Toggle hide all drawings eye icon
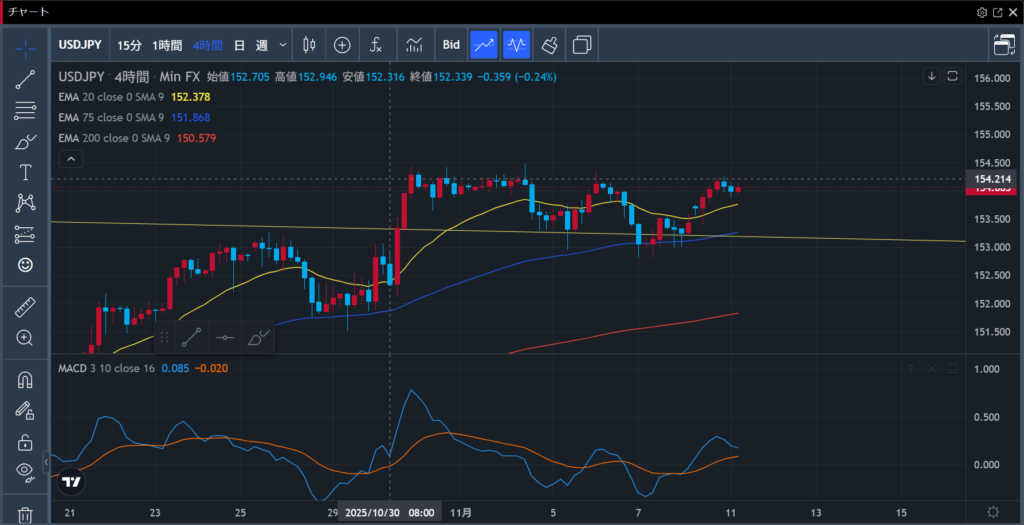 25,470
